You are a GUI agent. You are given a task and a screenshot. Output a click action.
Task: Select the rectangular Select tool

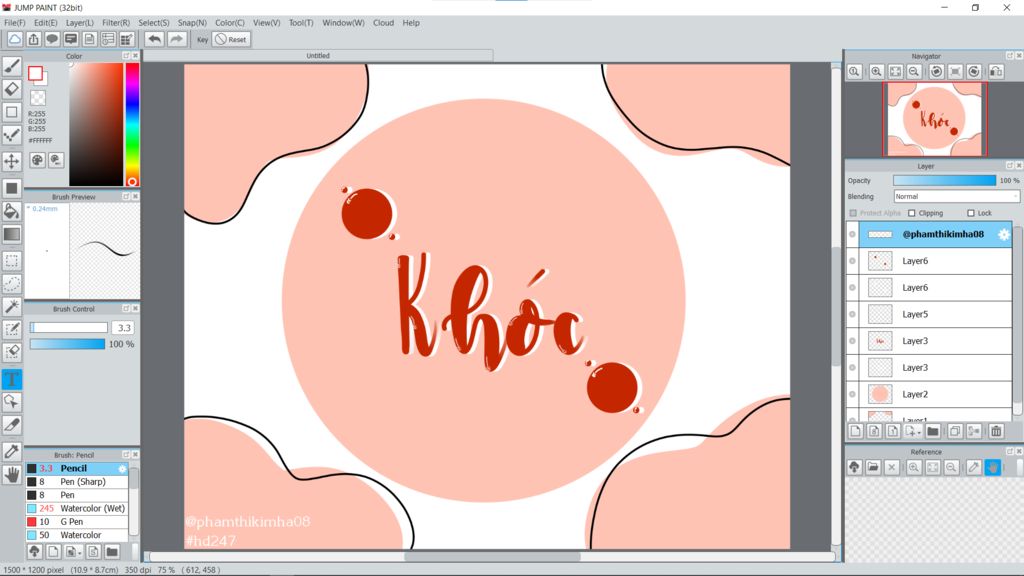(12, 261)
